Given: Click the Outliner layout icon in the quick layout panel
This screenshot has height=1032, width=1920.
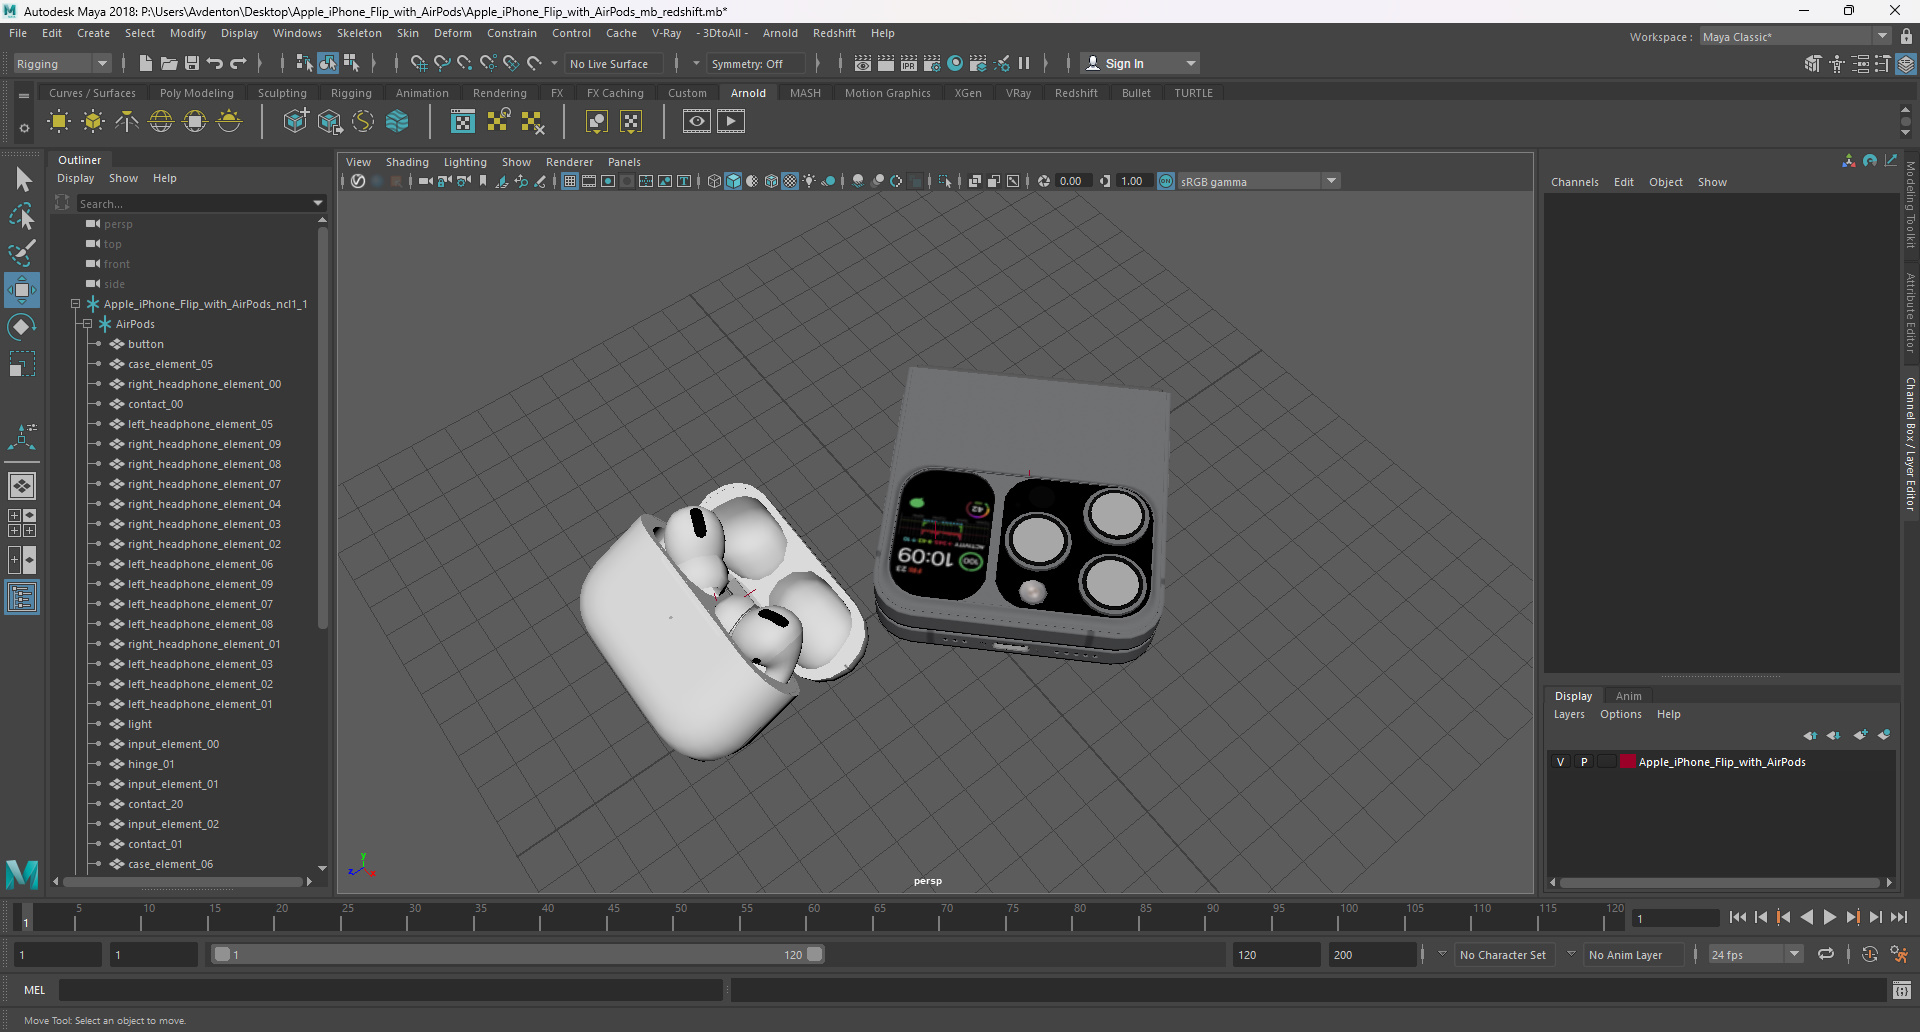Looking at the screenshot, I should [22, 598].
